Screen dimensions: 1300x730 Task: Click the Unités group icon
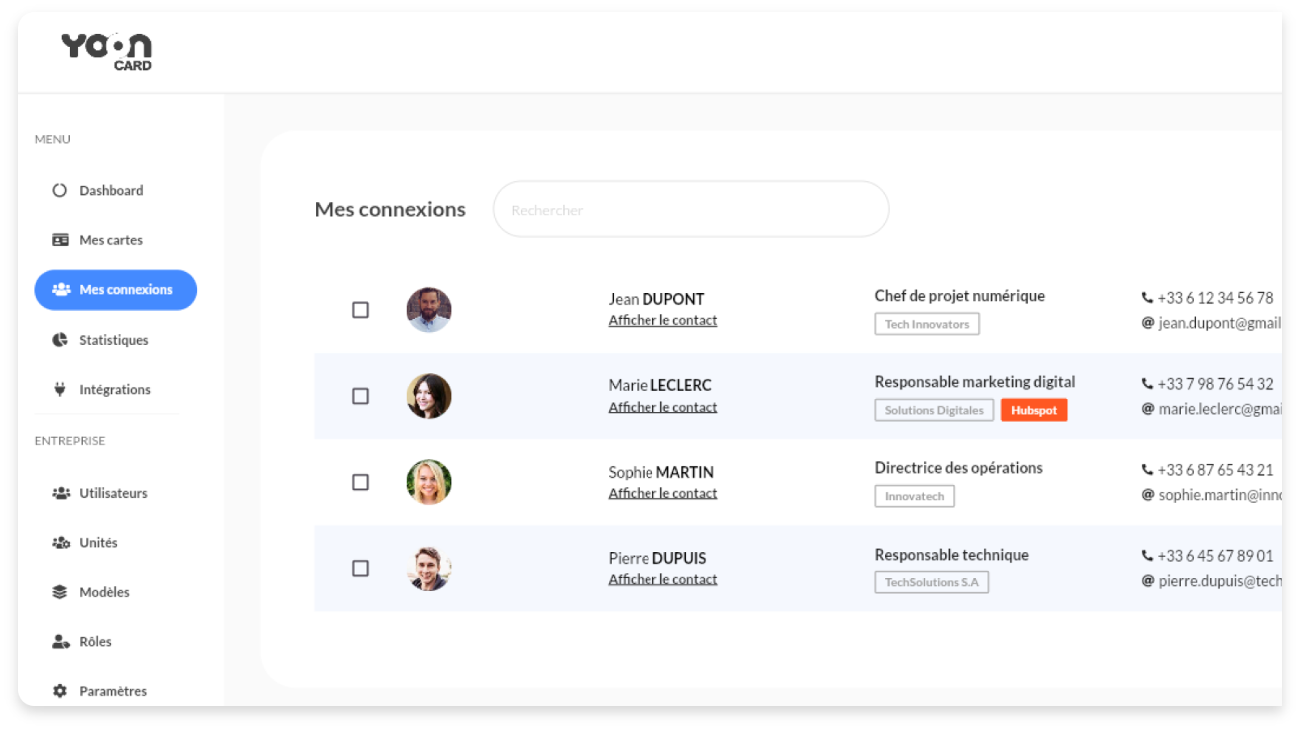click(60, 543)
